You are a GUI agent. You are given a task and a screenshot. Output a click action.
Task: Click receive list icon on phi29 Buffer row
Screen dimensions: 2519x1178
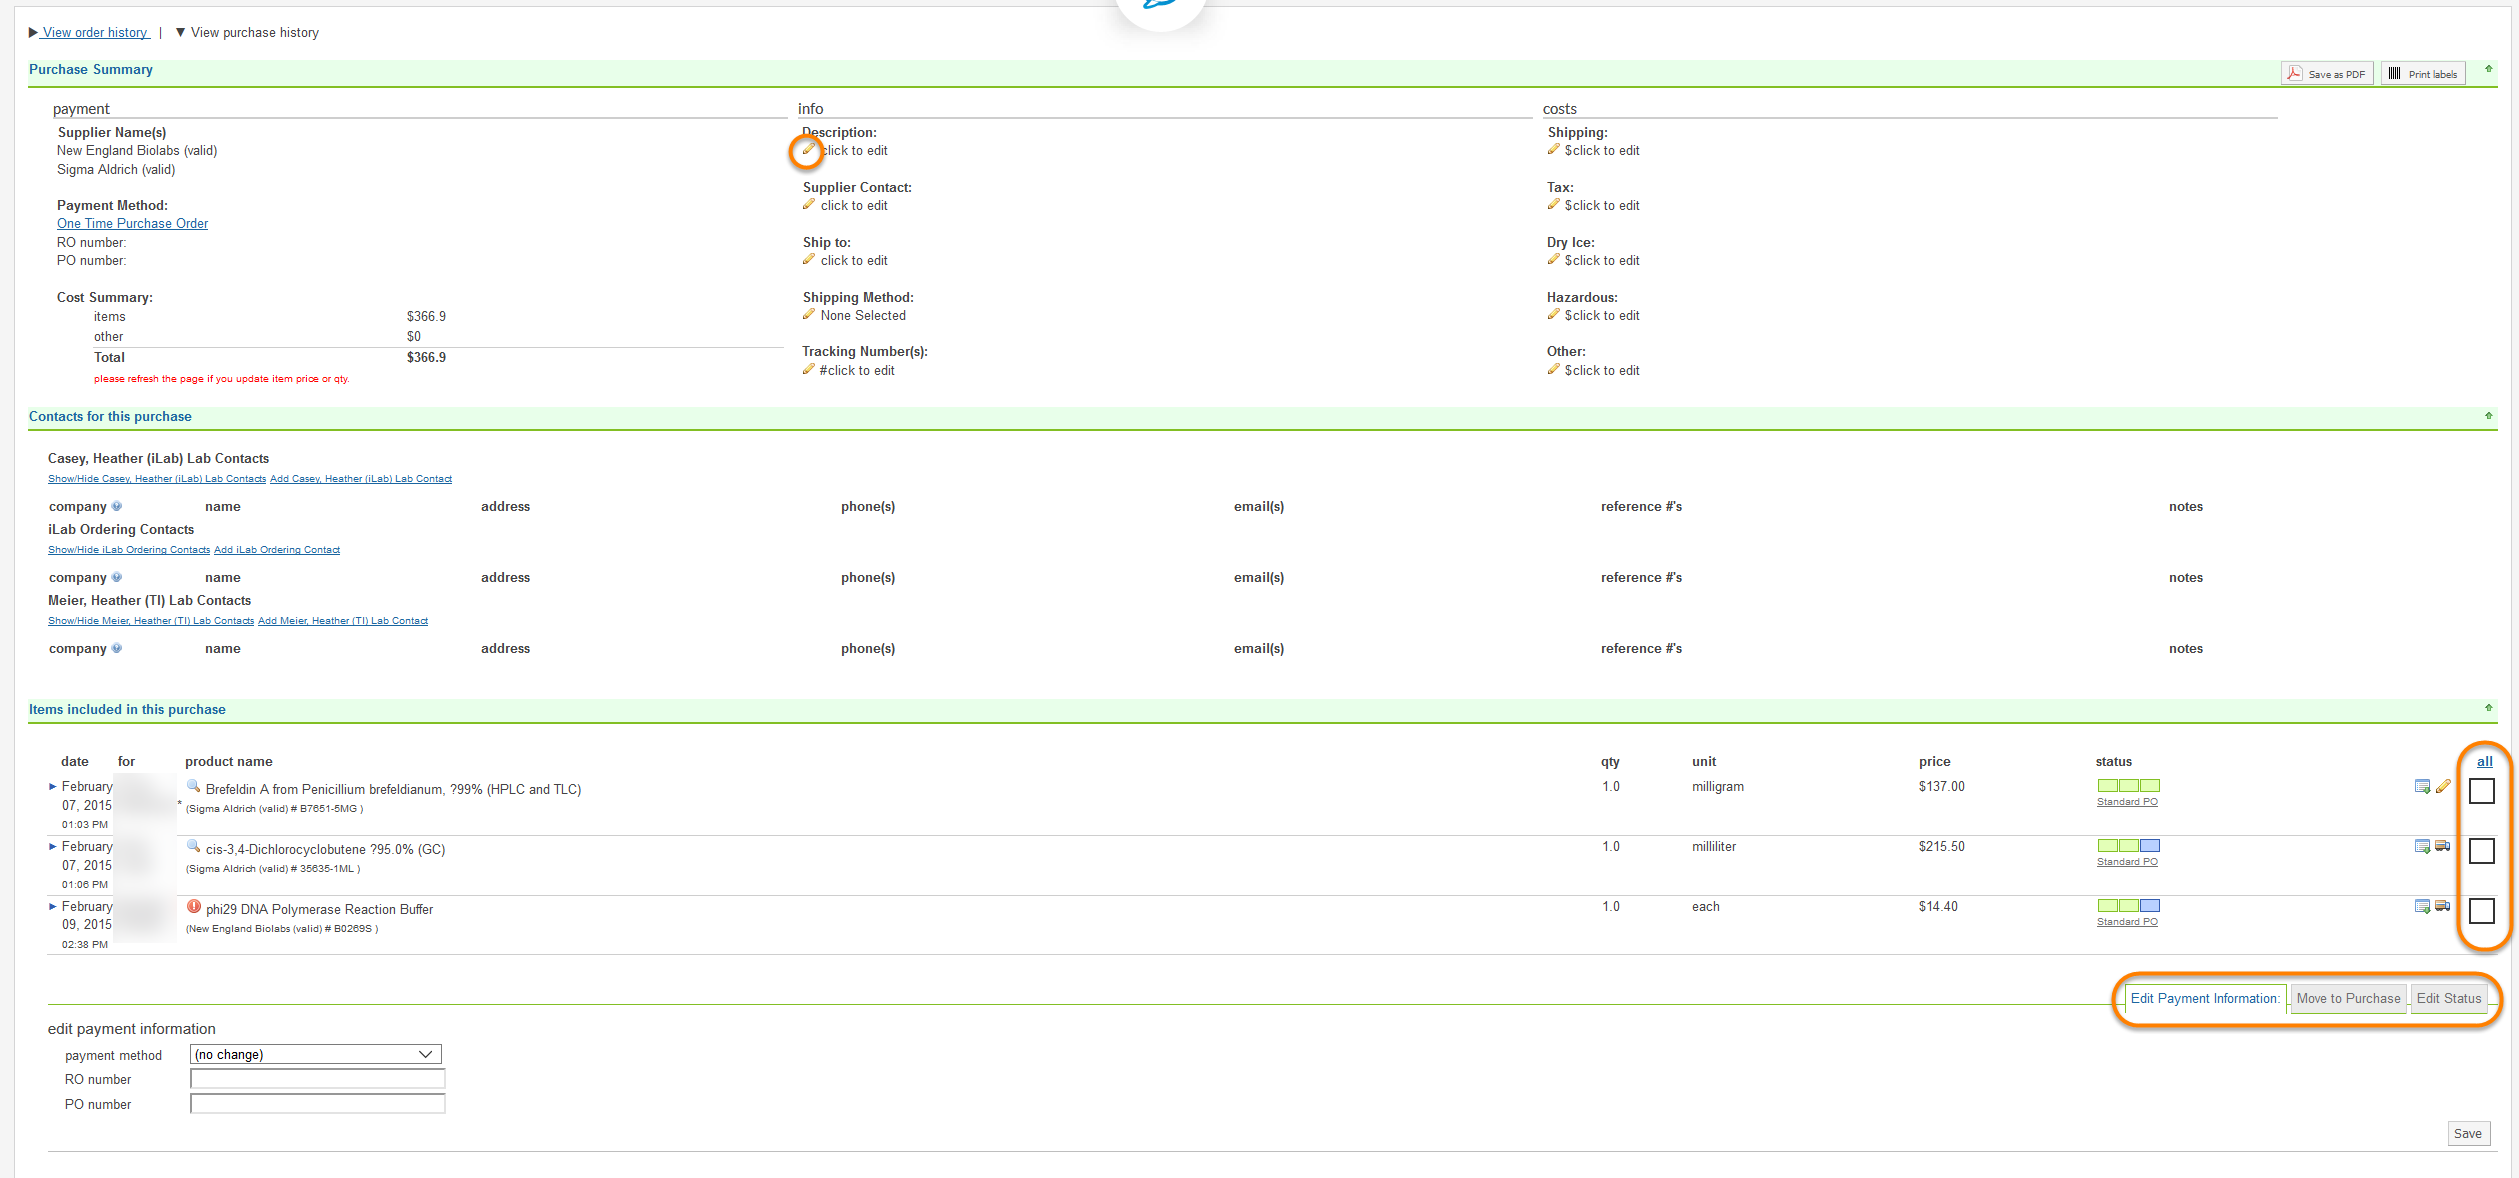[x=2422, y=907]
